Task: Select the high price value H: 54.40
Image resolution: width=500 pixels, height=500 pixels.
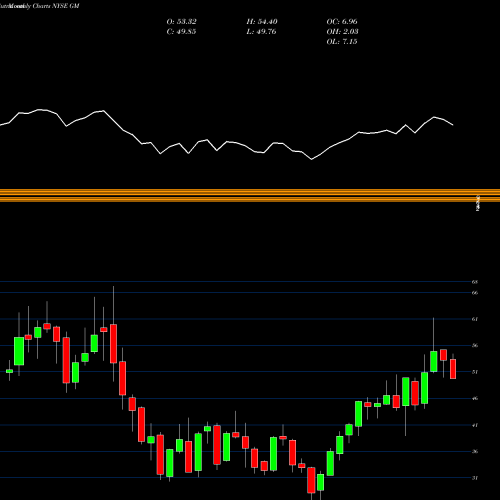Action: pos(262,22)
